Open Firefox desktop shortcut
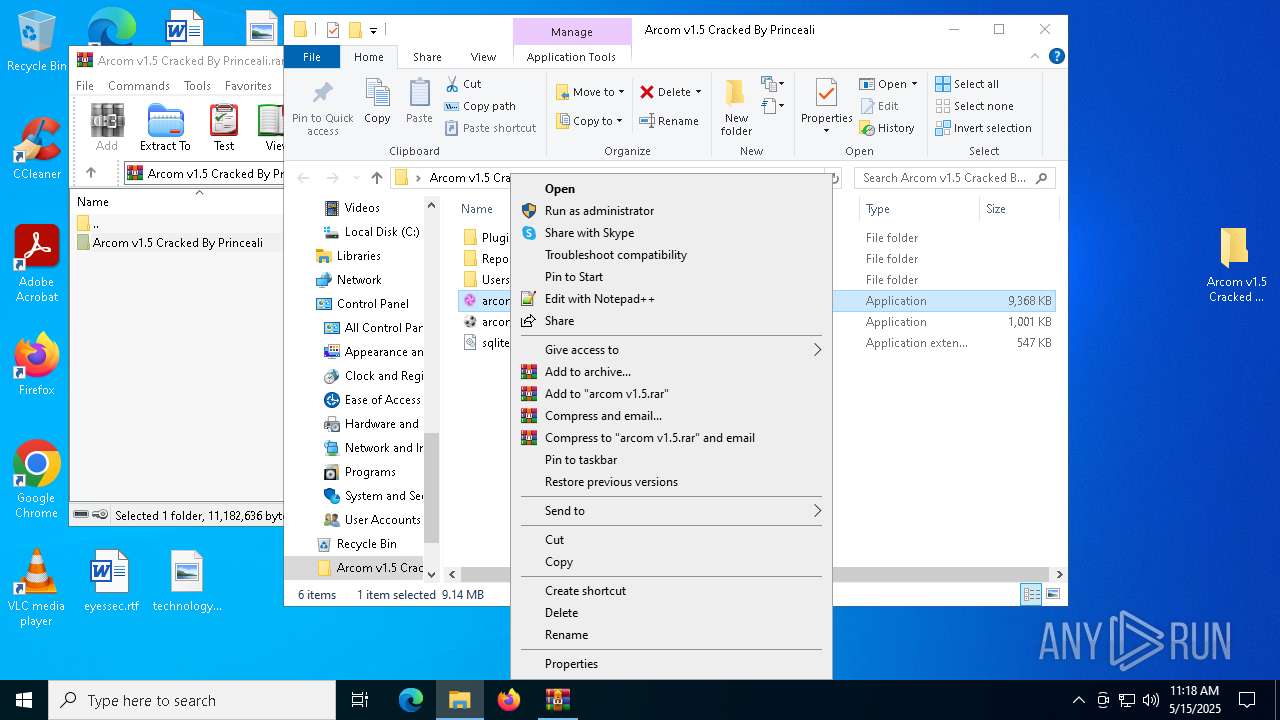 (36, 365)
